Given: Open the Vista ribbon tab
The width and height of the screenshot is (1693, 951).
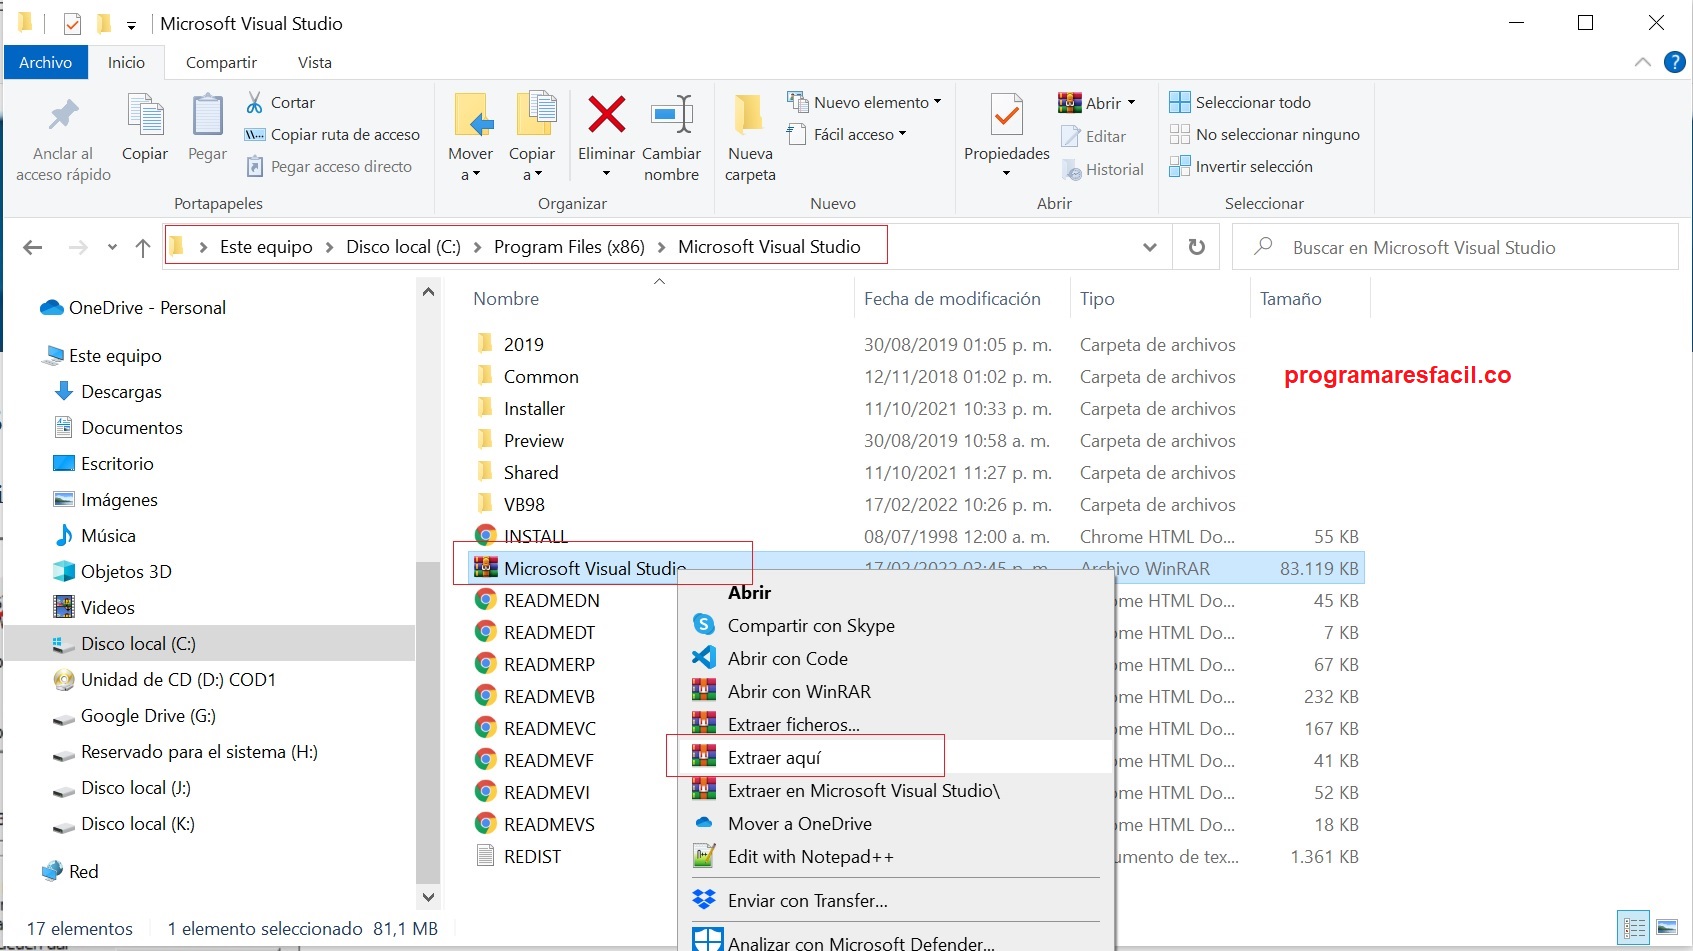Looking at the screenshot, I should pos(314,62).
